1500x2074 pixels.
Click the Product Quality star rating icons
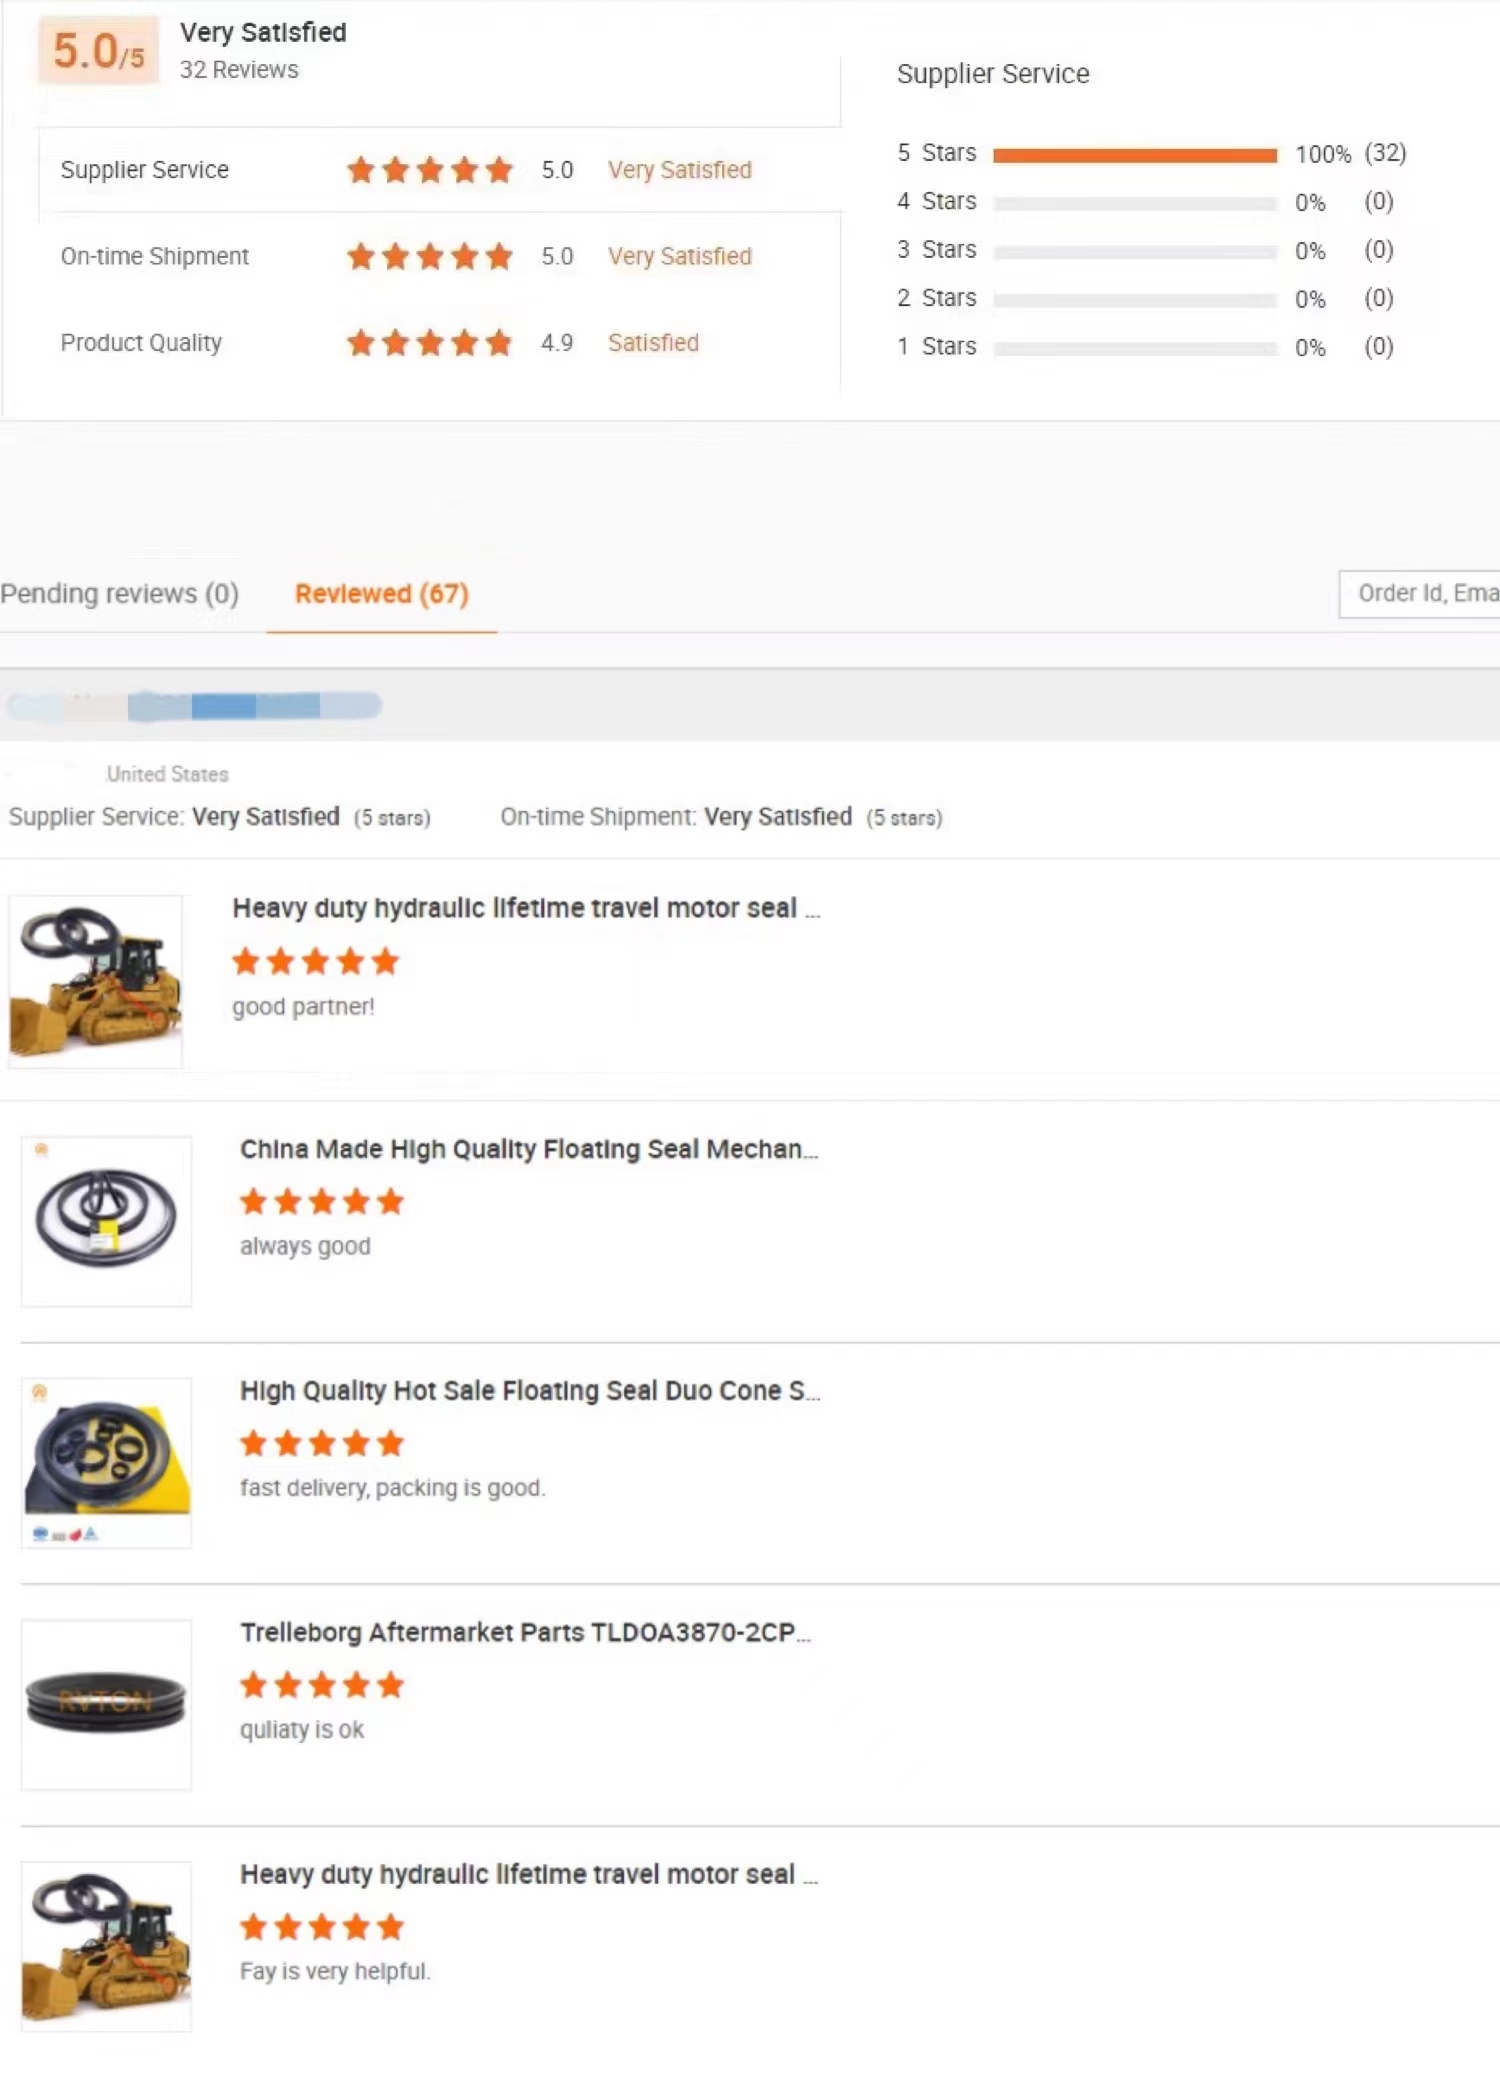[x=430, y=343]
